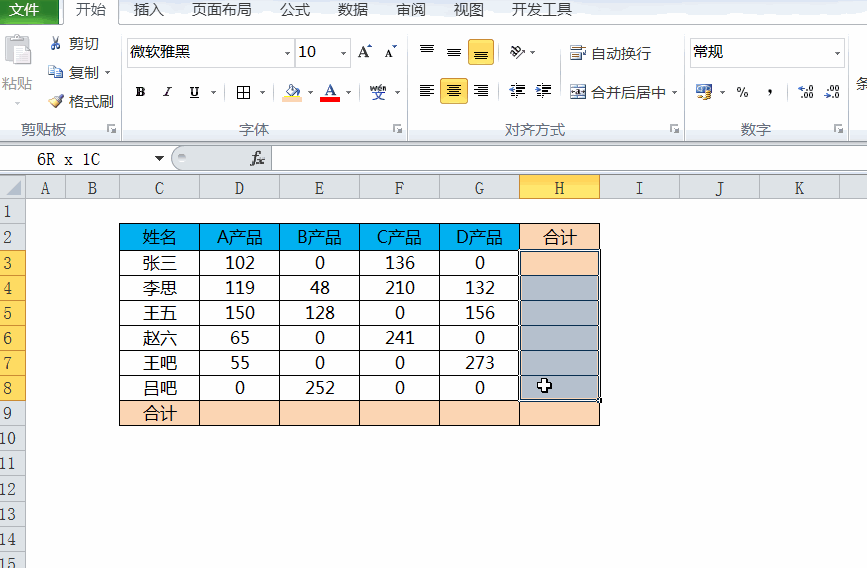Click the cell with value 273

tap(479, 363)
